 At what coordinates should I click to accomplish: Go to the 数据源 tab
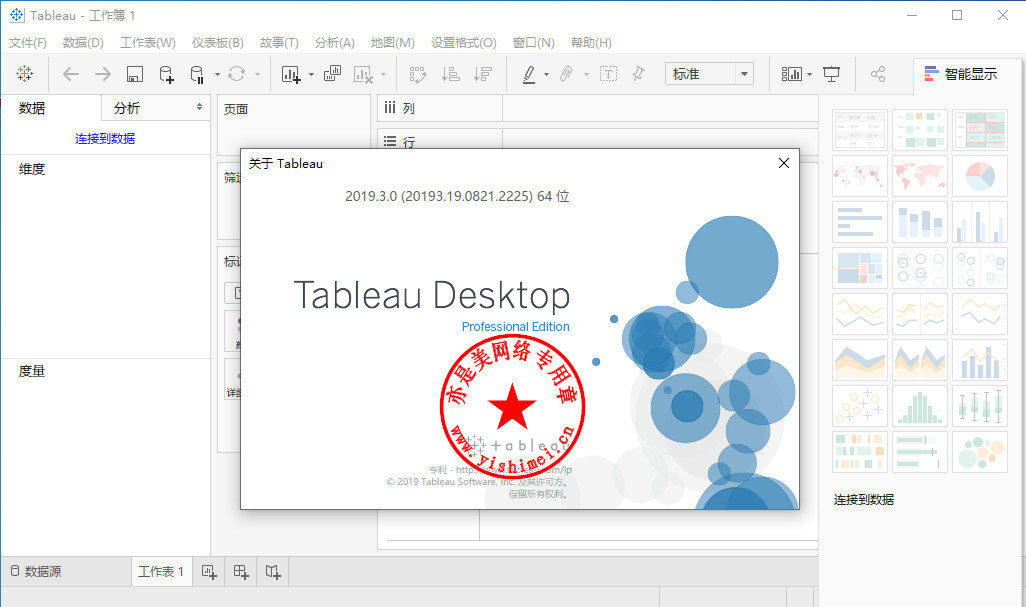[x=36, y=572]
